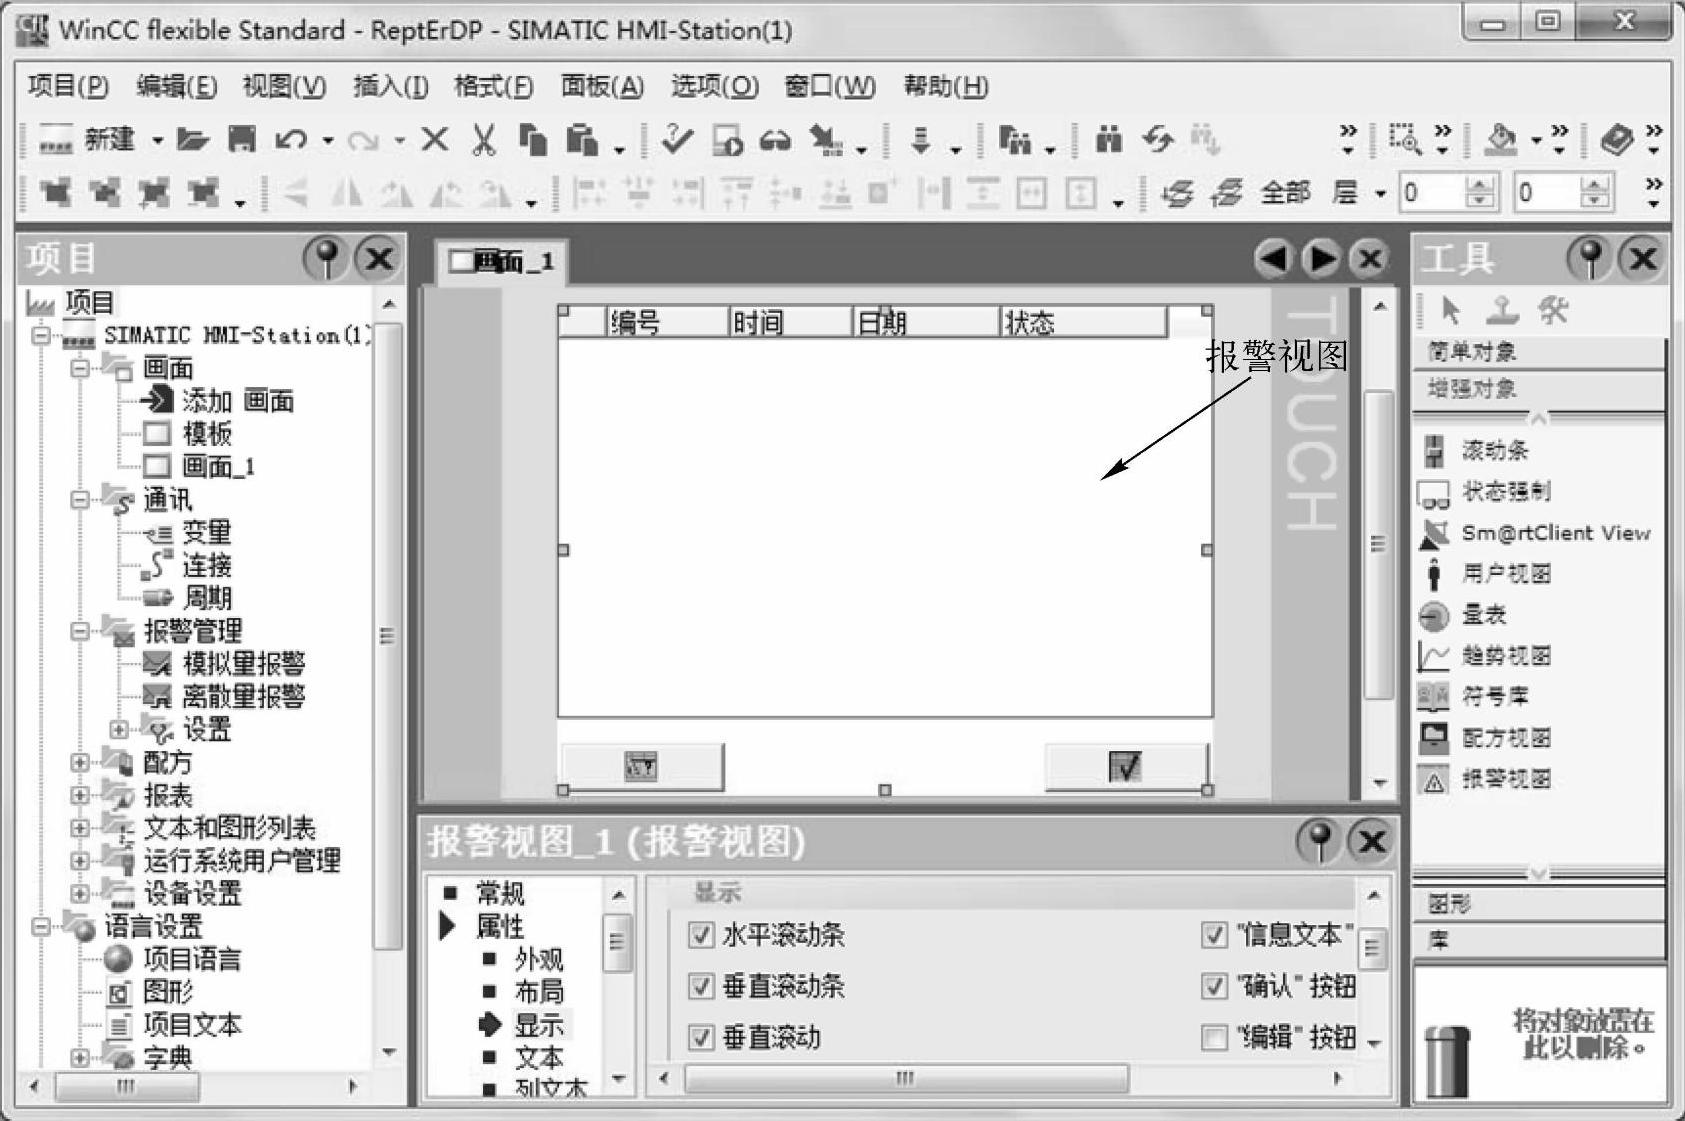Open the 项目(P) menu

coord(68,87)
